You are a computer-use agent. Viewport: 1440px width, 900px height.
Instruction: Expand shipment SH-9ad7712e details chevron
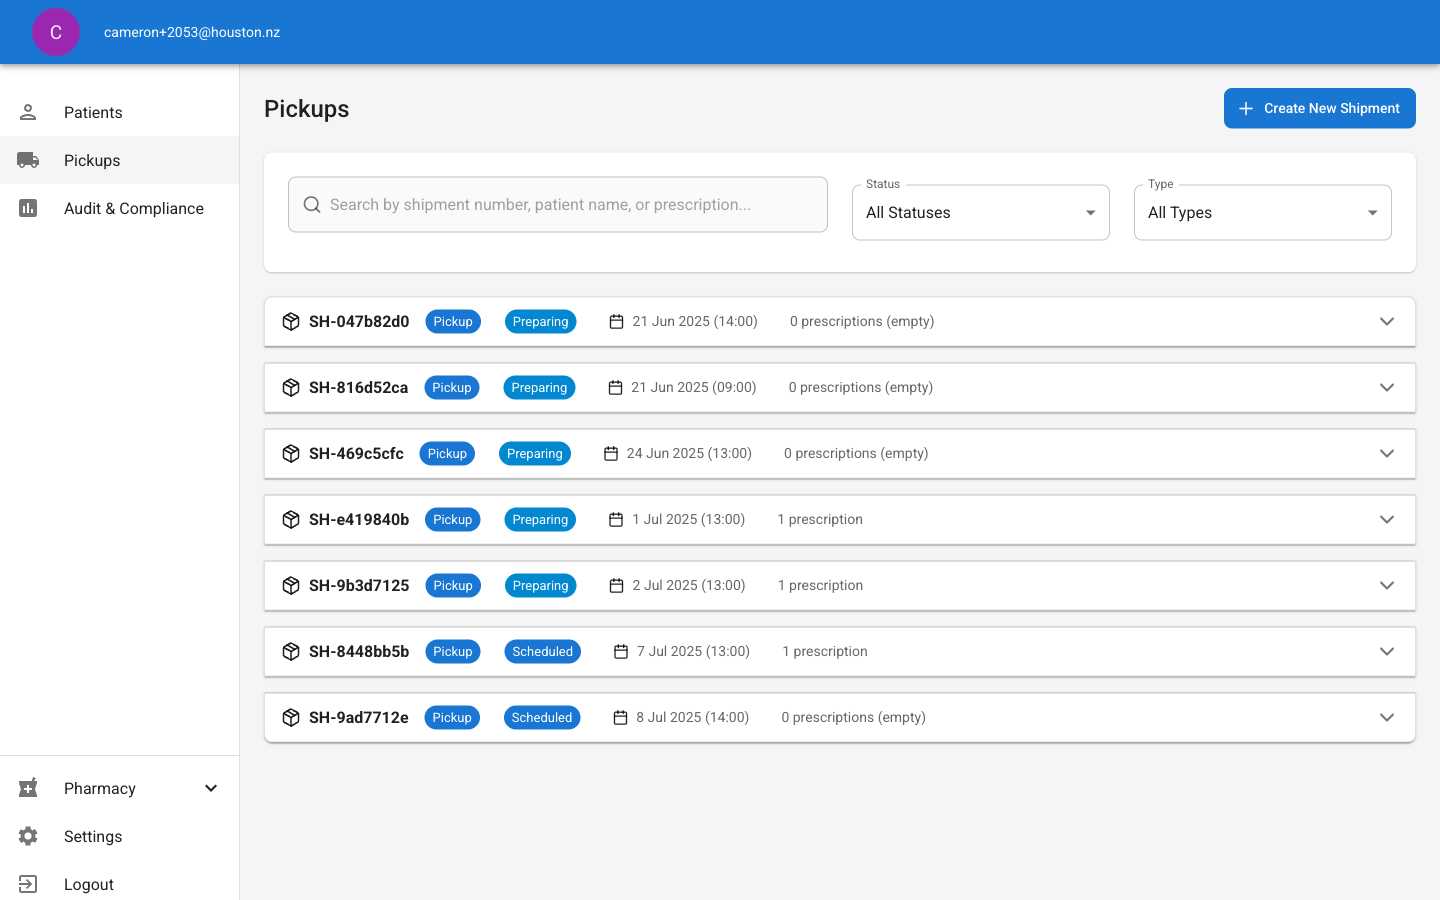click(1387, 717)
